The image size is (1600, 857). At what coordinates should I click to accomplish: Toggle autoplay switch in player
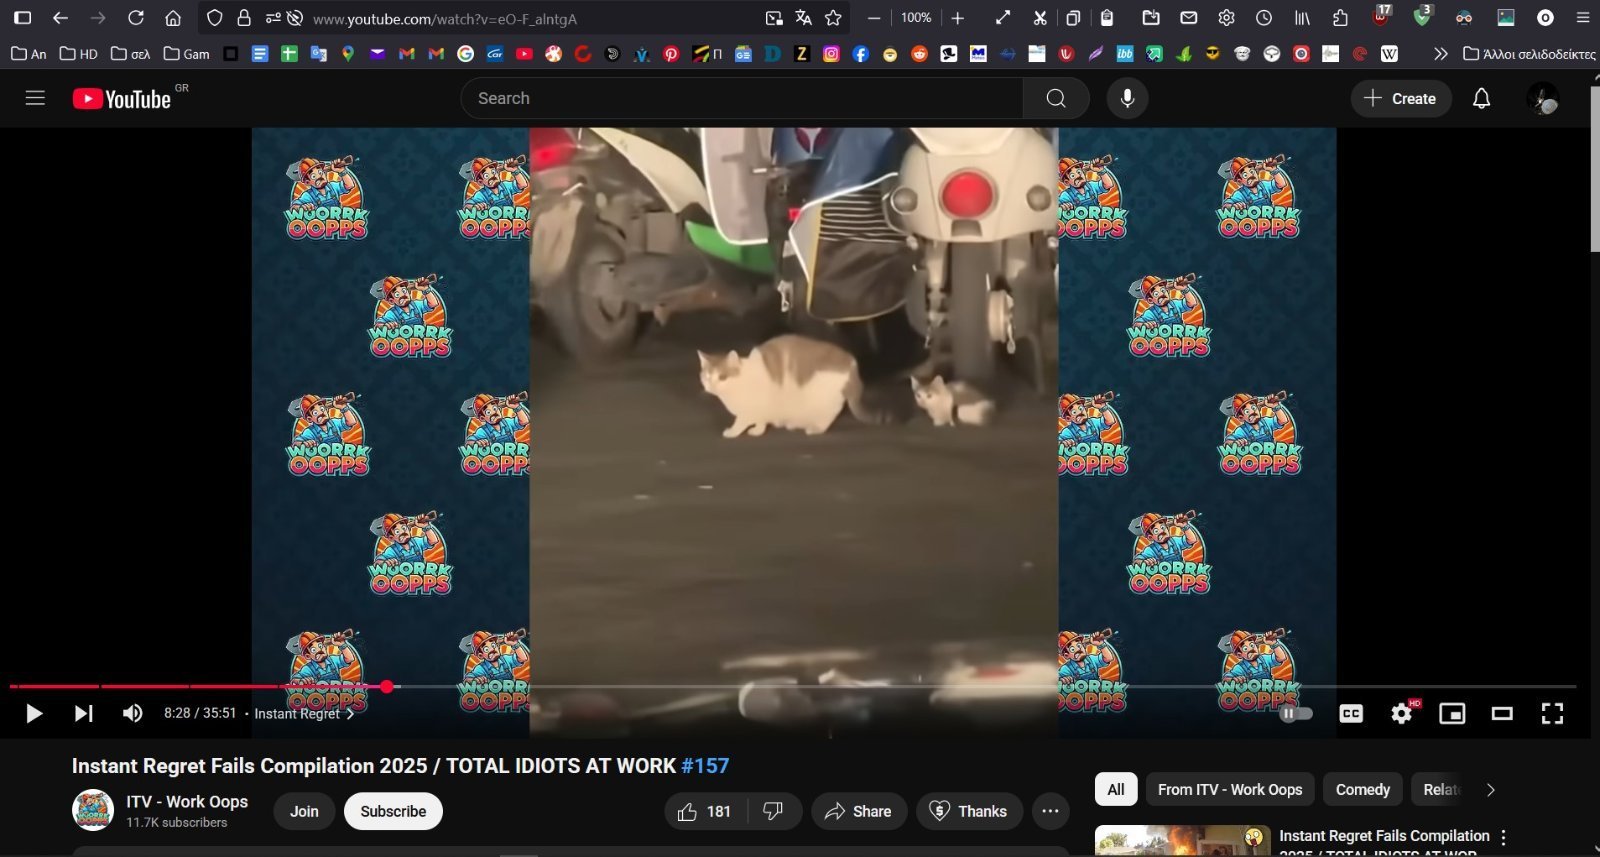1296,713
